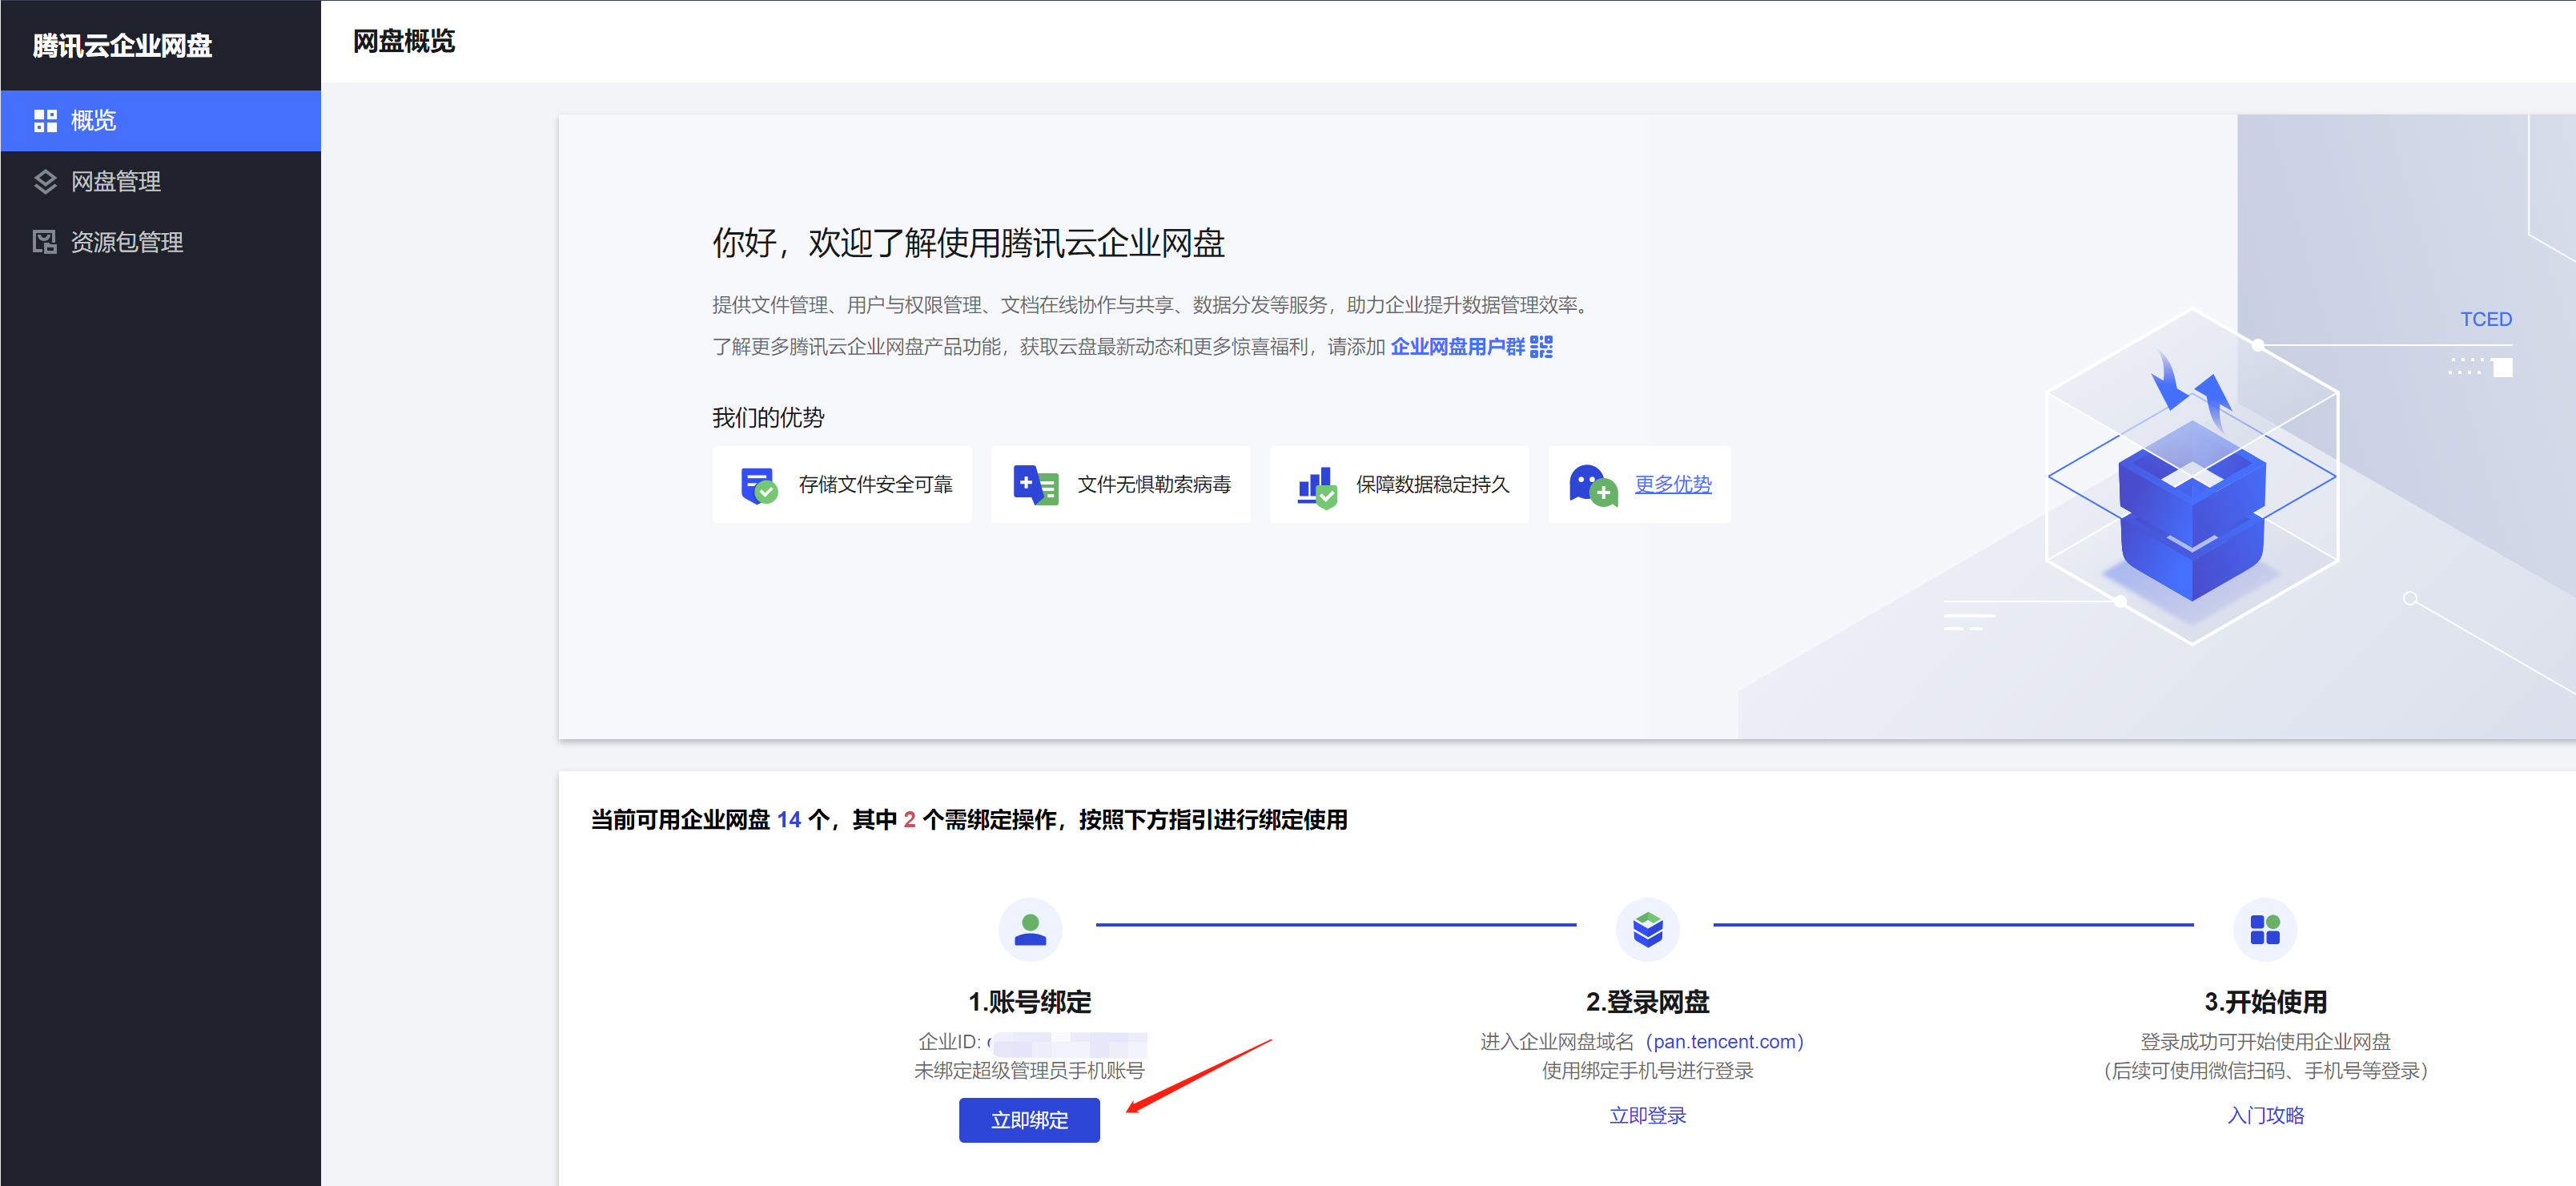Click the 3.开始使用 step title

pyautogui.click(x=2265, y=1001)
